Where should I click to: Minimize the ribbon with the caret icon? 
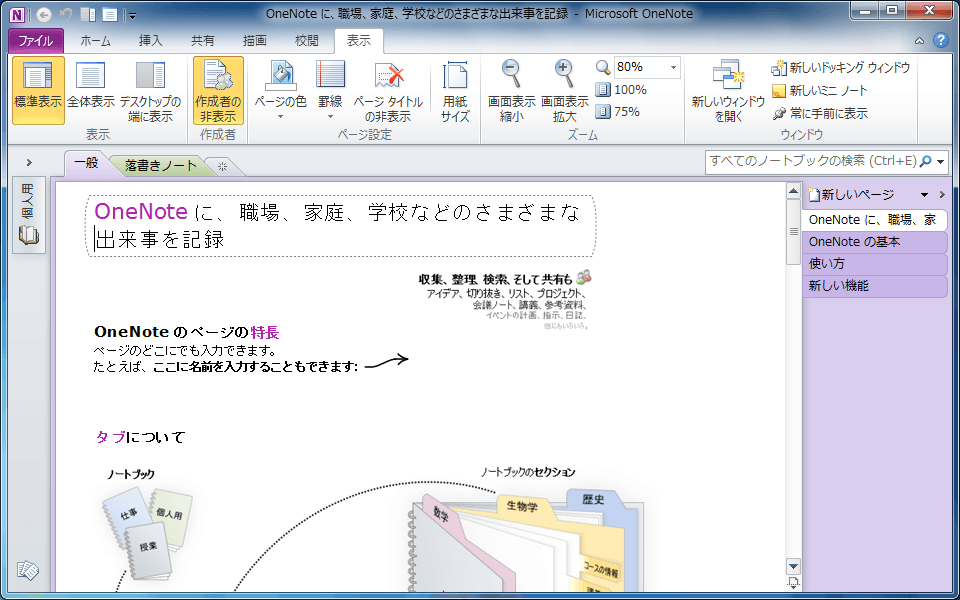click(919, 42)
